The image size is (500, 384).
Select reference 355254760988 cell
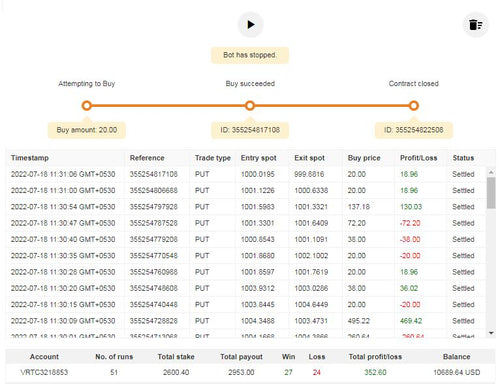click(x=154, y=272)
